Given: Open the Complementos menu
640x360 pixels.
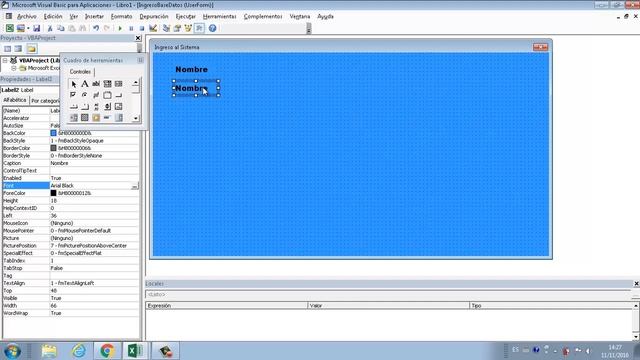Looking at the screenshot, I should pos(263,16).
